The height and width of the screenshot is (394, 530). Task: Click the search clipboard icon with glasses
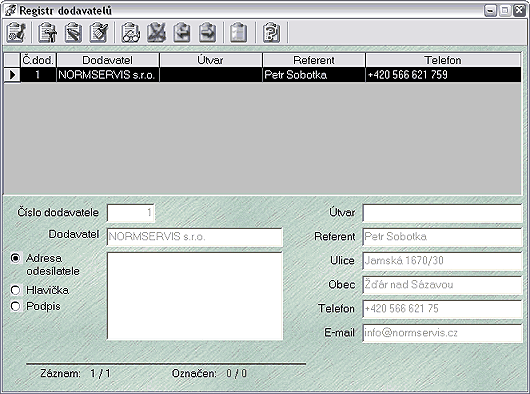tap(130, 33)
